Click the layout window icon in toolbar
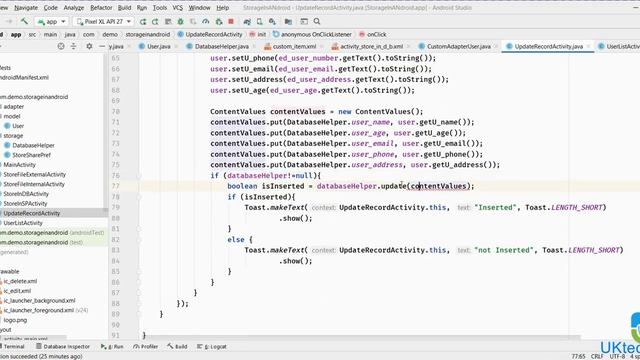This screenshot has width=640, height=360. 304,22
